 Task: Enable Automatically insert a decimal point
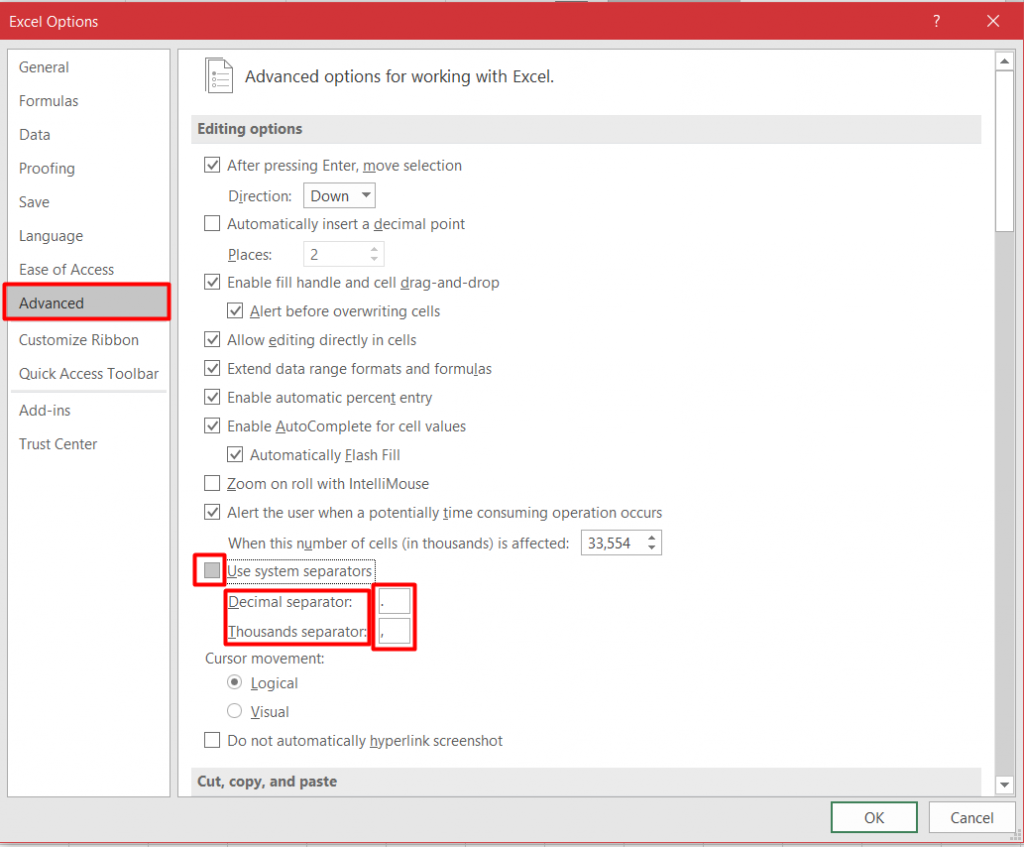212,224
